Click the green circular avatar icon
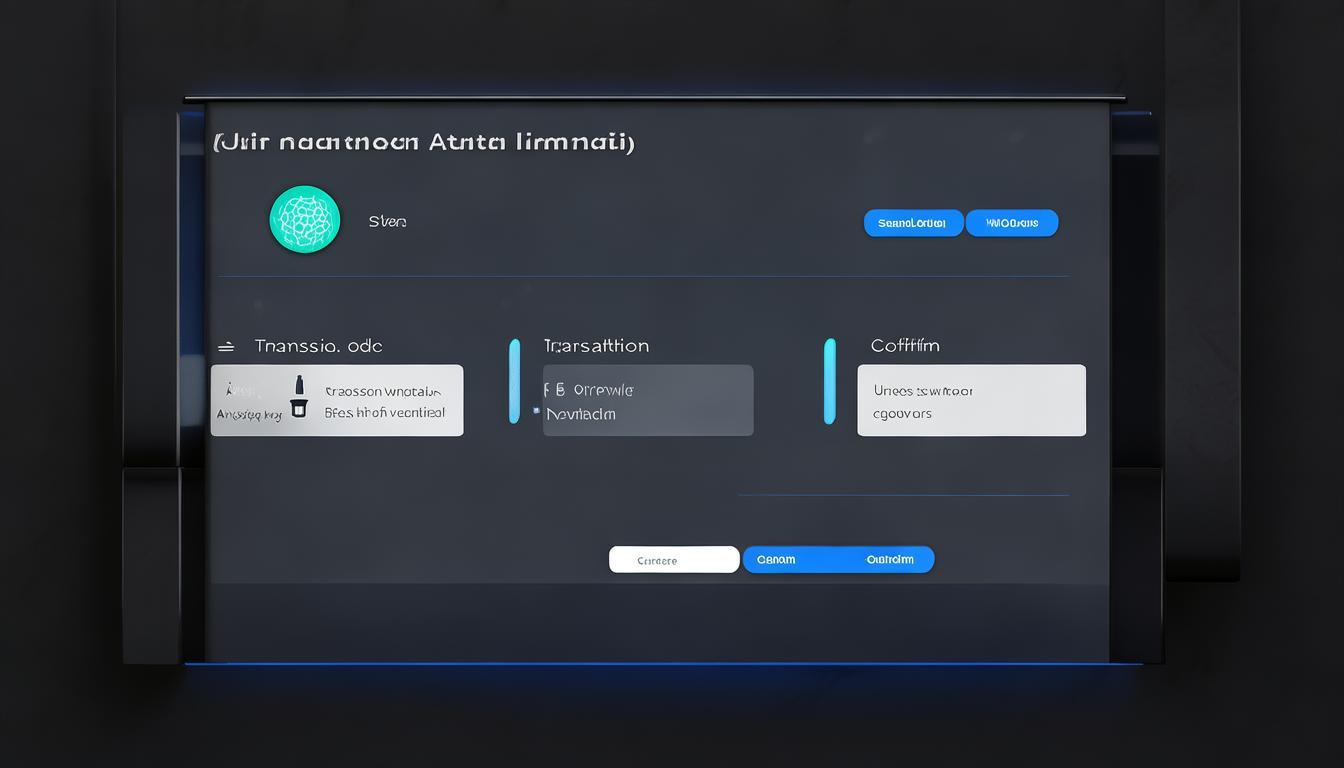This screenshot has height=768, width=1344. tap(305, 219)
